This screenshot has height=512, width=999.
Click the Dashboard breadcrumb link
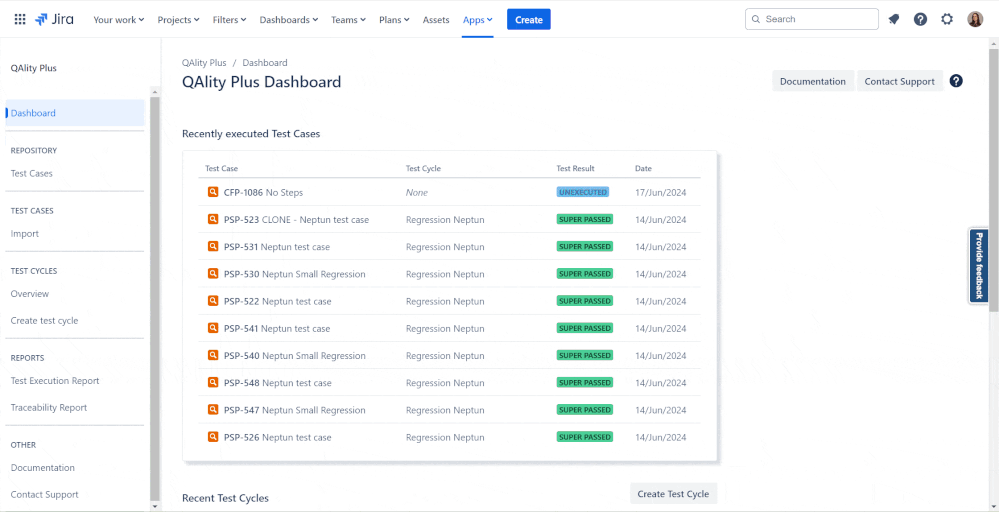[265, 62]
